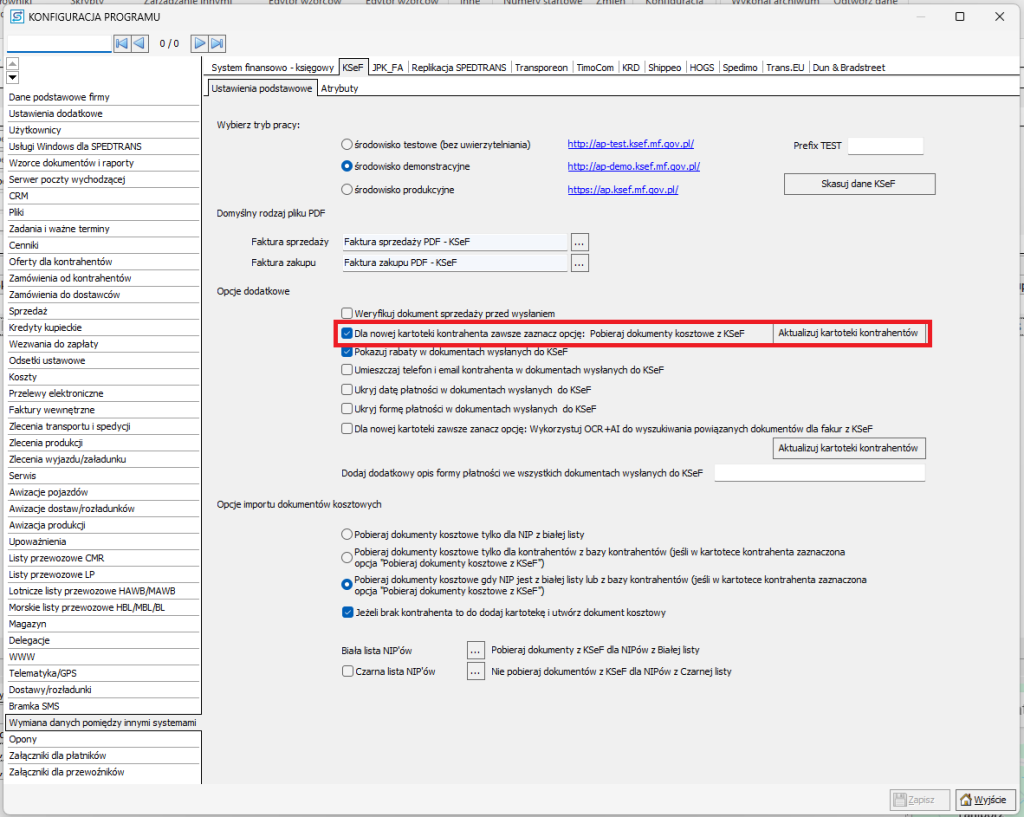Enable Weryfikuj dokument sprzedaży przed wysłaniem
Viewport: 1024px width, 817px height.
pyautogui.click(x=347, y=313)
